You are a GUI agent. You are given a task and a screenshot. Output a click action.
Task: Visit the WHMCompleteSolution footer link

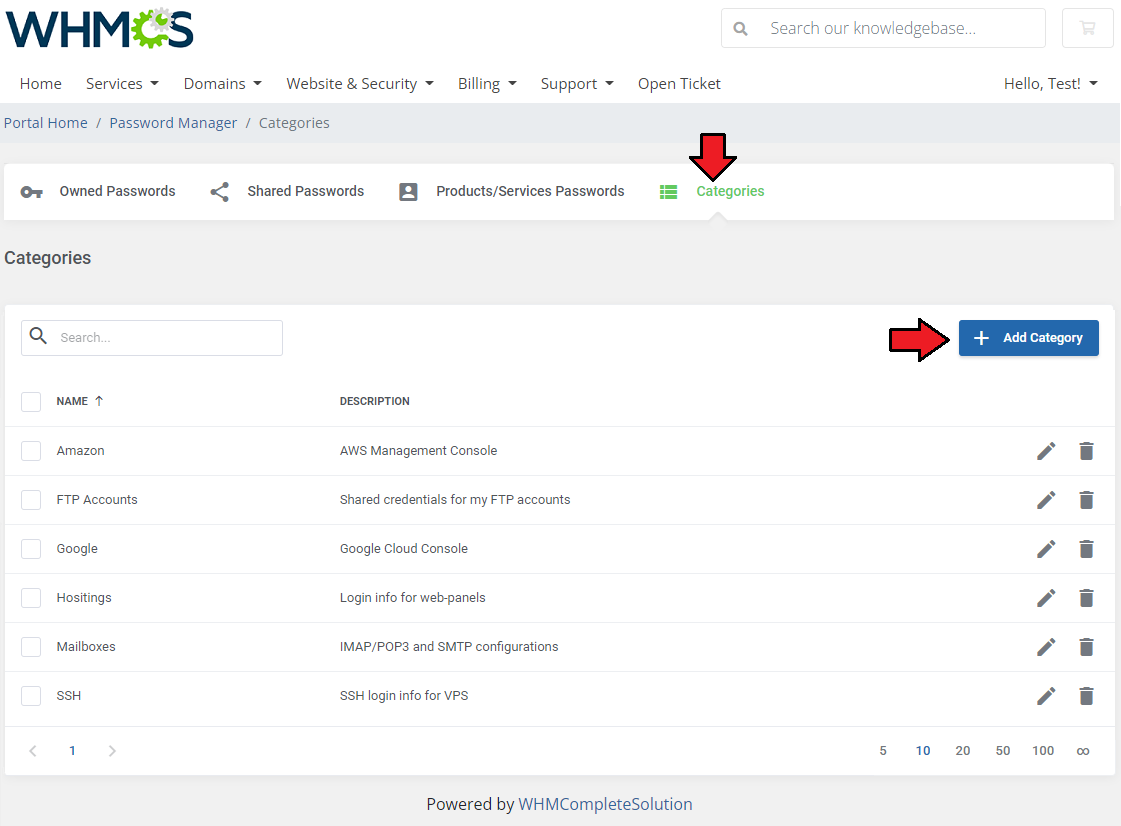coord(605,805)
